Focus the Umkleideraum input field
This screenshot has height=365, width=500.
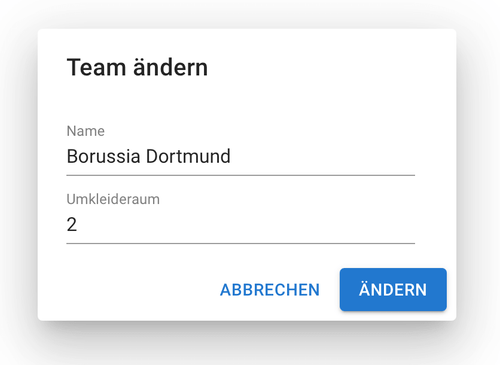[x=240, y=224]
